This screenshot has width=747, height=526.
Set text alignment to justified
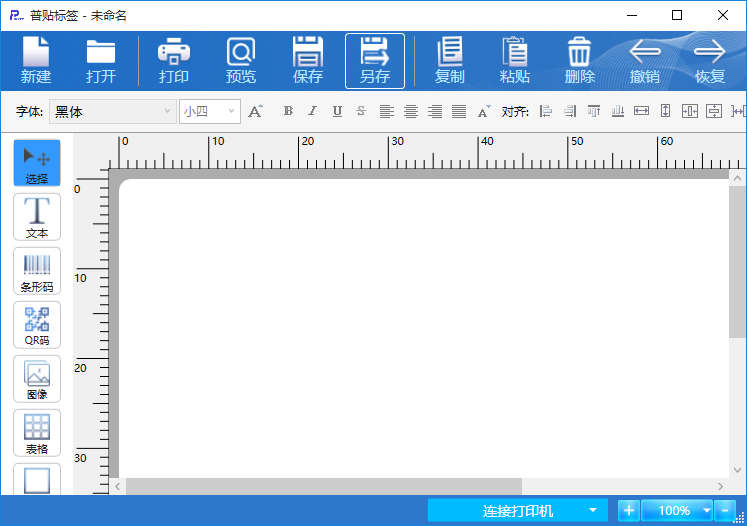(459, 111)
